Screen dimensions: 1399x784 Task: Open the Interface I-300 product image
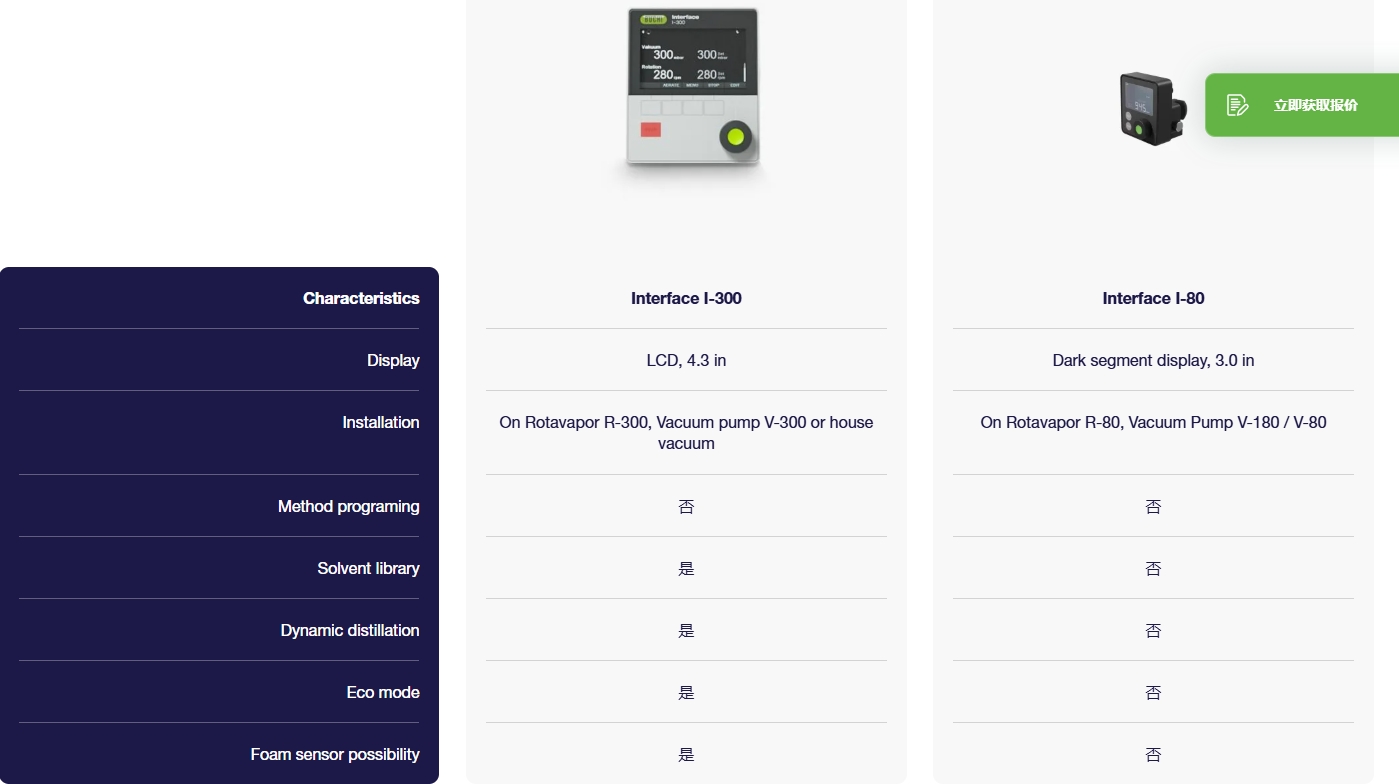point(692,90)
